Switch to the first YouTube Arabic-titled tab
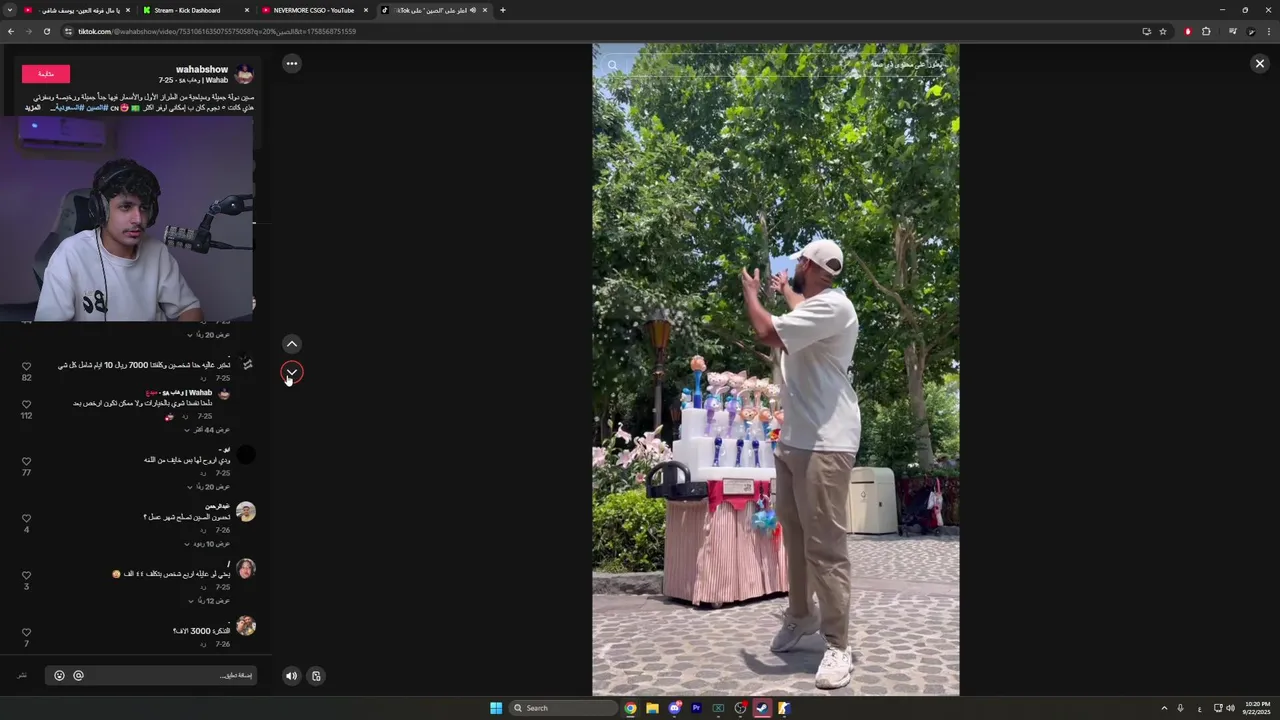This screenshot has height=720, width=1280. coord(75,10)
